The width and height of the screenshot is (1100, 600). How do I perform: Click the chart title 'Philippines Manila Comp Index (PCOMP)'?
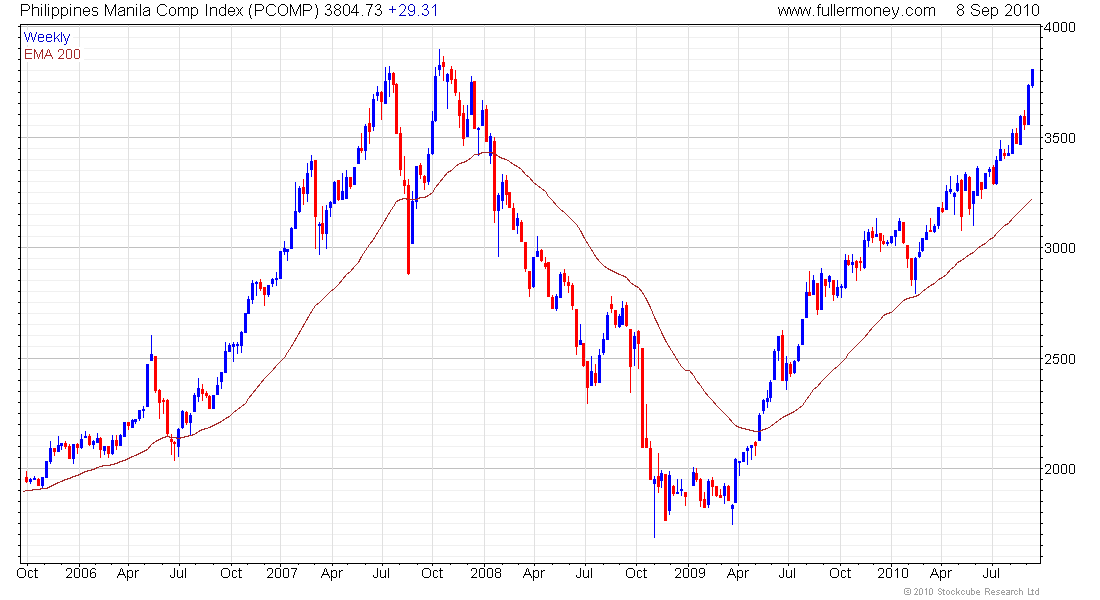pos(170,11)
